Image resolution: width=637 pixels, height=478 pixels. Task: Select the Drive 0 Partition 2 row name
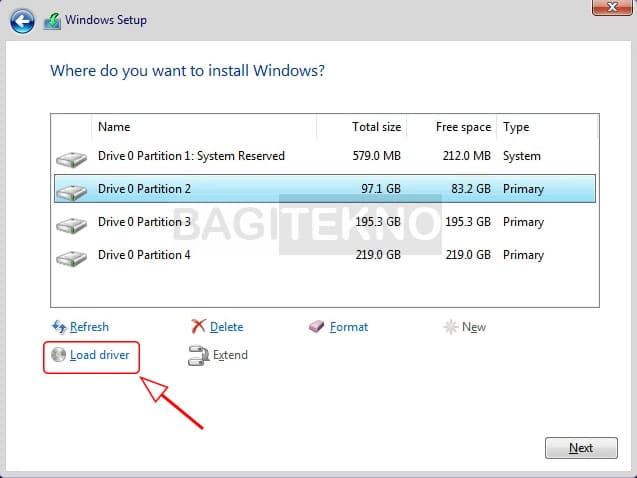pos(144,189)
